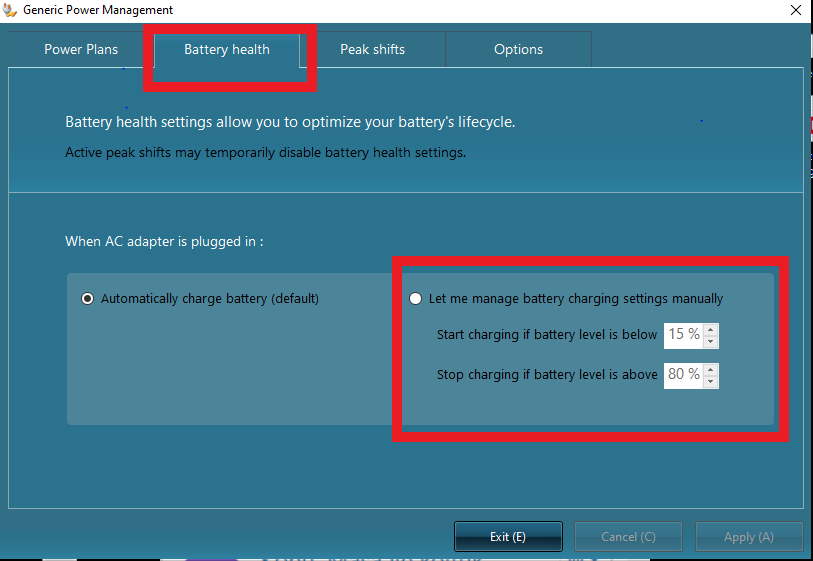Open the Power Plans tab
Viewport: 813px width, 561px height.
[81, 49]
